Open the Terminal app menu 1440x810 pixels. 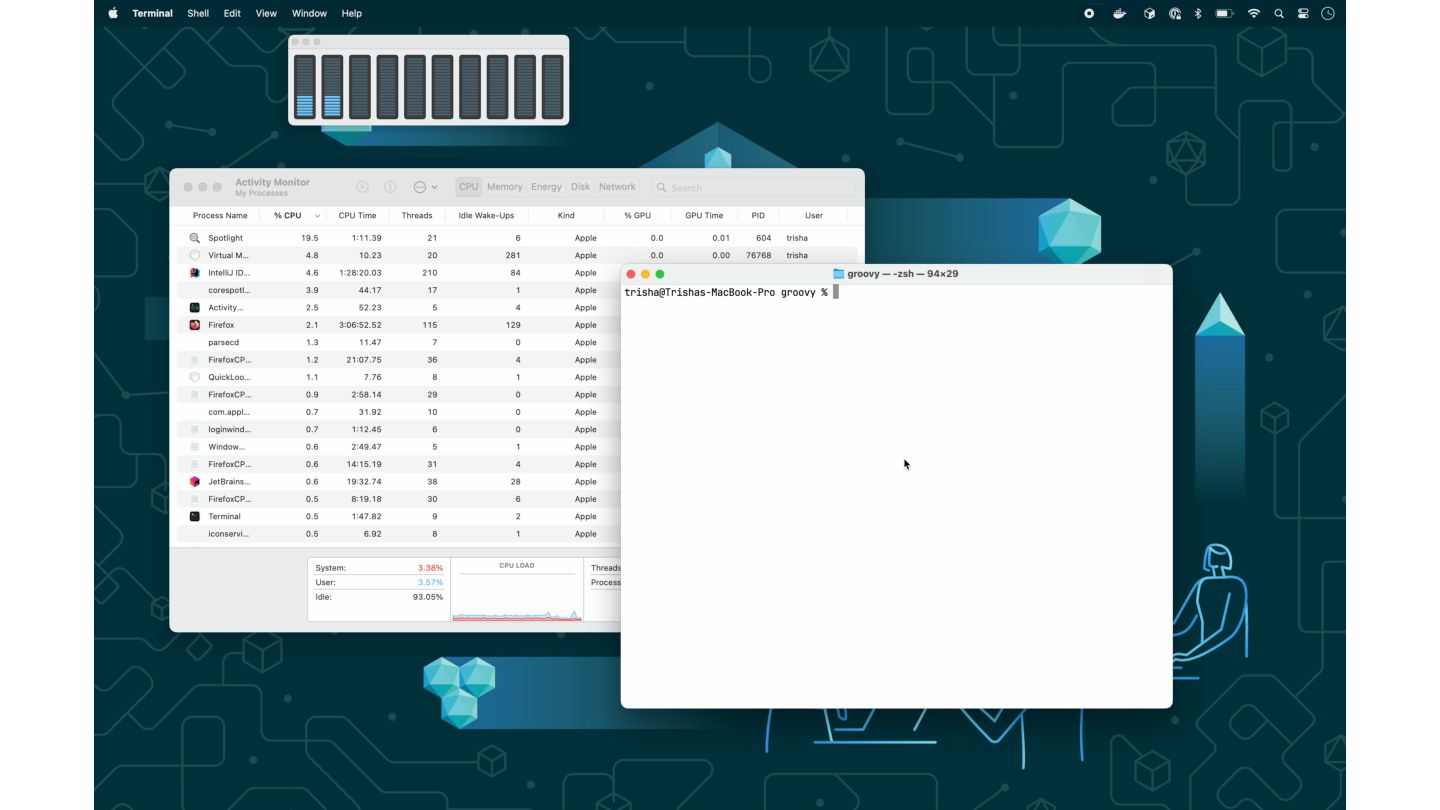tap(152, 13)
